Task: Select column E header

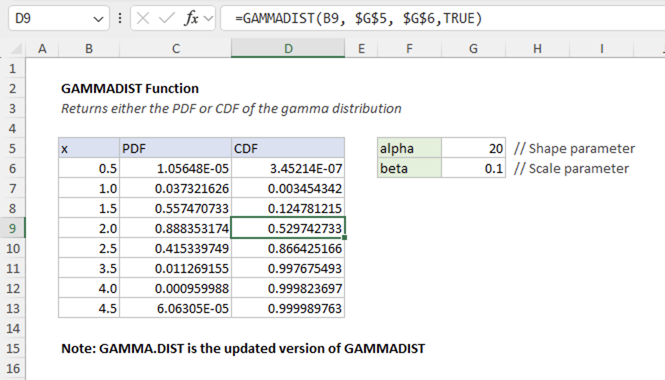Action: (361, 49)
